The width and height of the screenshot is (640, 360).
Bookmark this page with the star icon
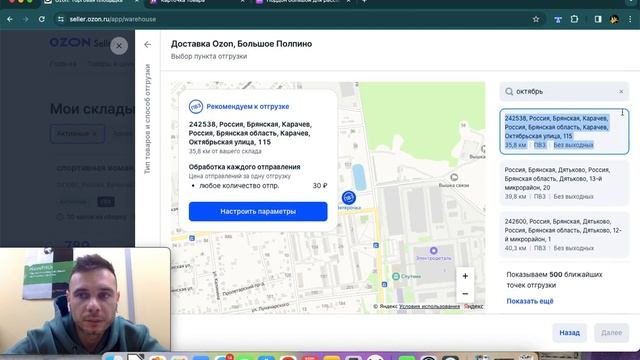[x=536, y=19]
